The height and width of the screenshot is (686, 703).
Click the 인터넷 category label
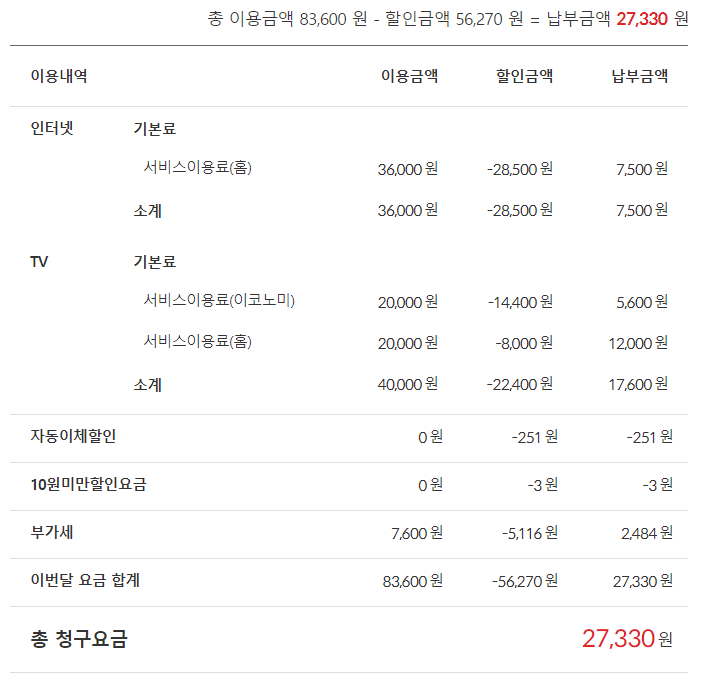point(52,129)
